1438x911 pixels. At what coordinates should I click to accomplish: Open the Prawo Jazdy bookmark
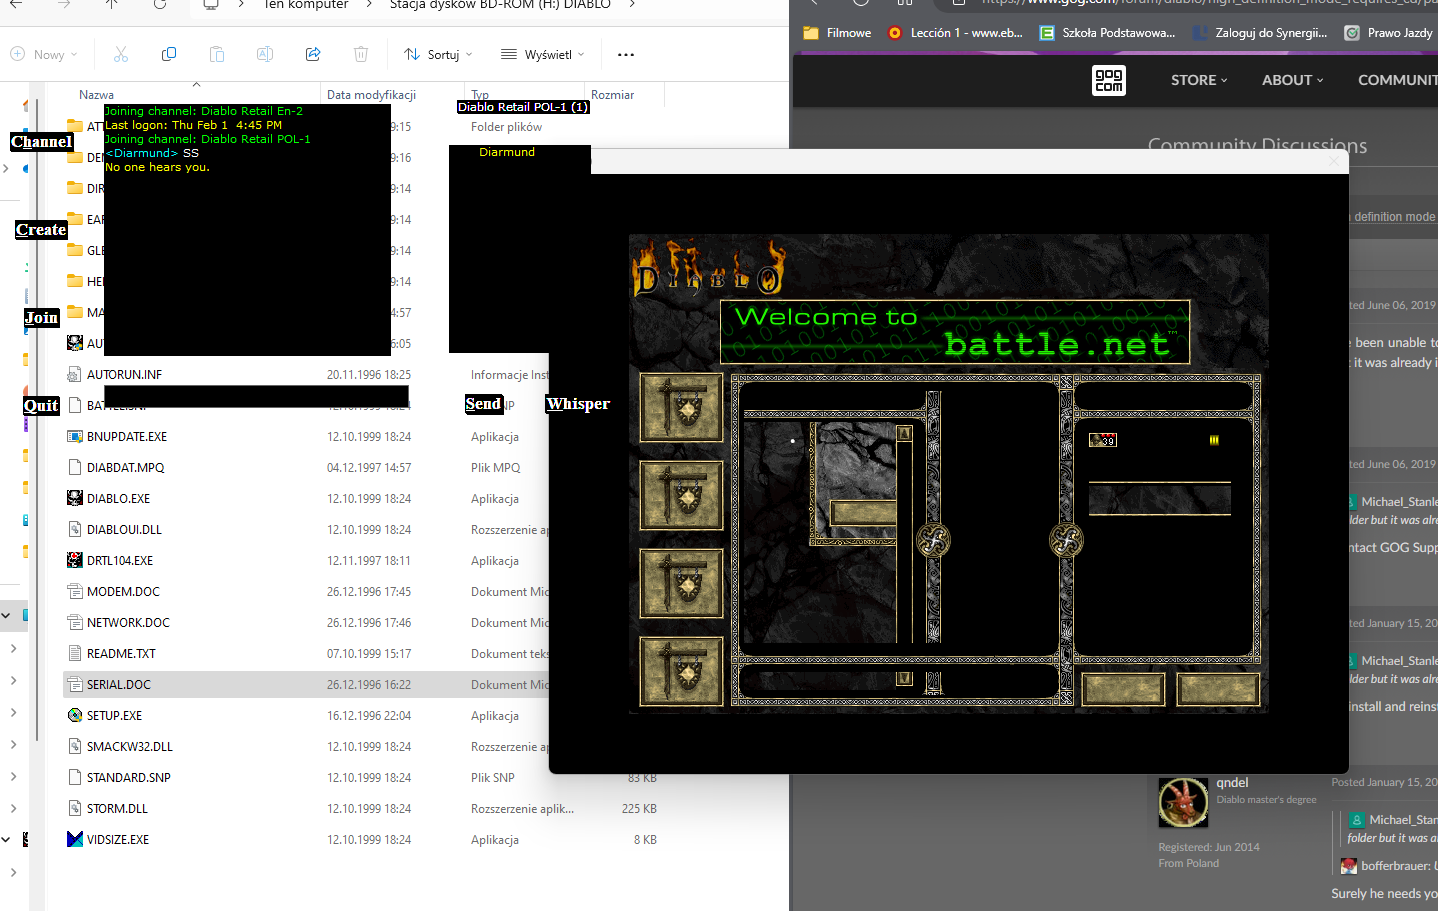pyautogui.click(x=1389, y=33)
